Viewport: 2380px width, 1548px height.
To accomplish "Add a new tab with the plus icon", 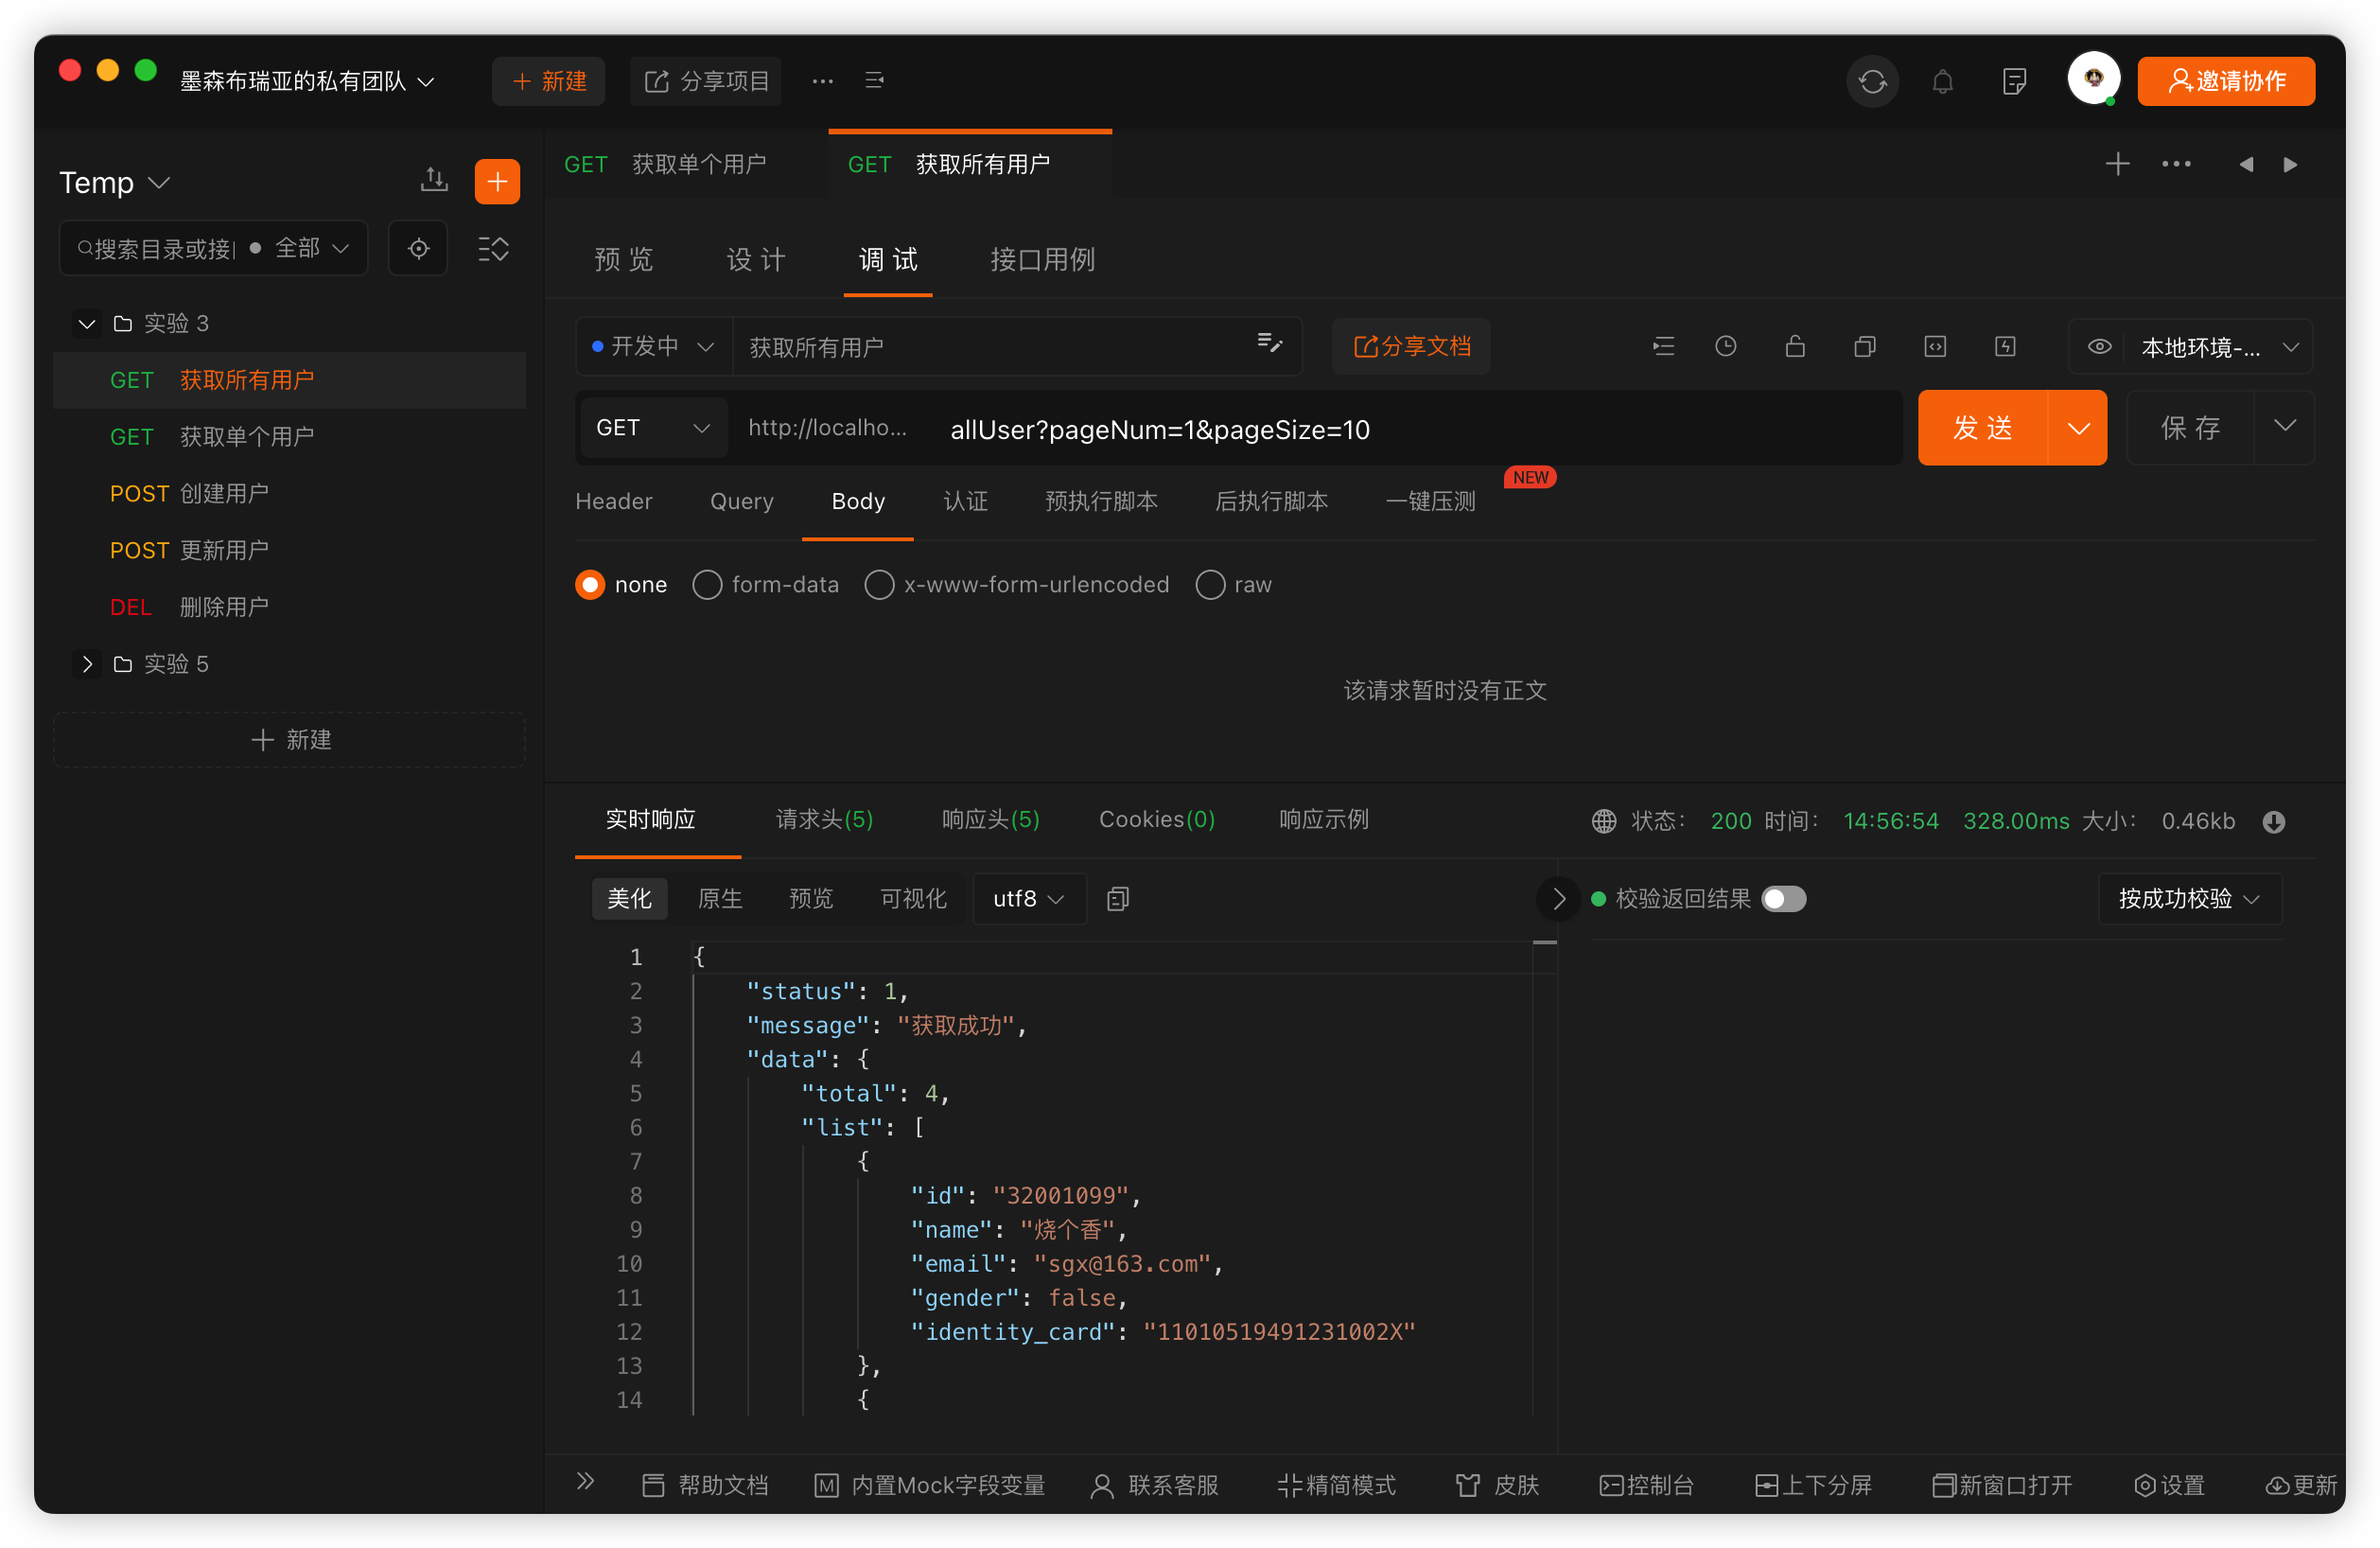I will pyautogui.click(x=2117, y=163).
